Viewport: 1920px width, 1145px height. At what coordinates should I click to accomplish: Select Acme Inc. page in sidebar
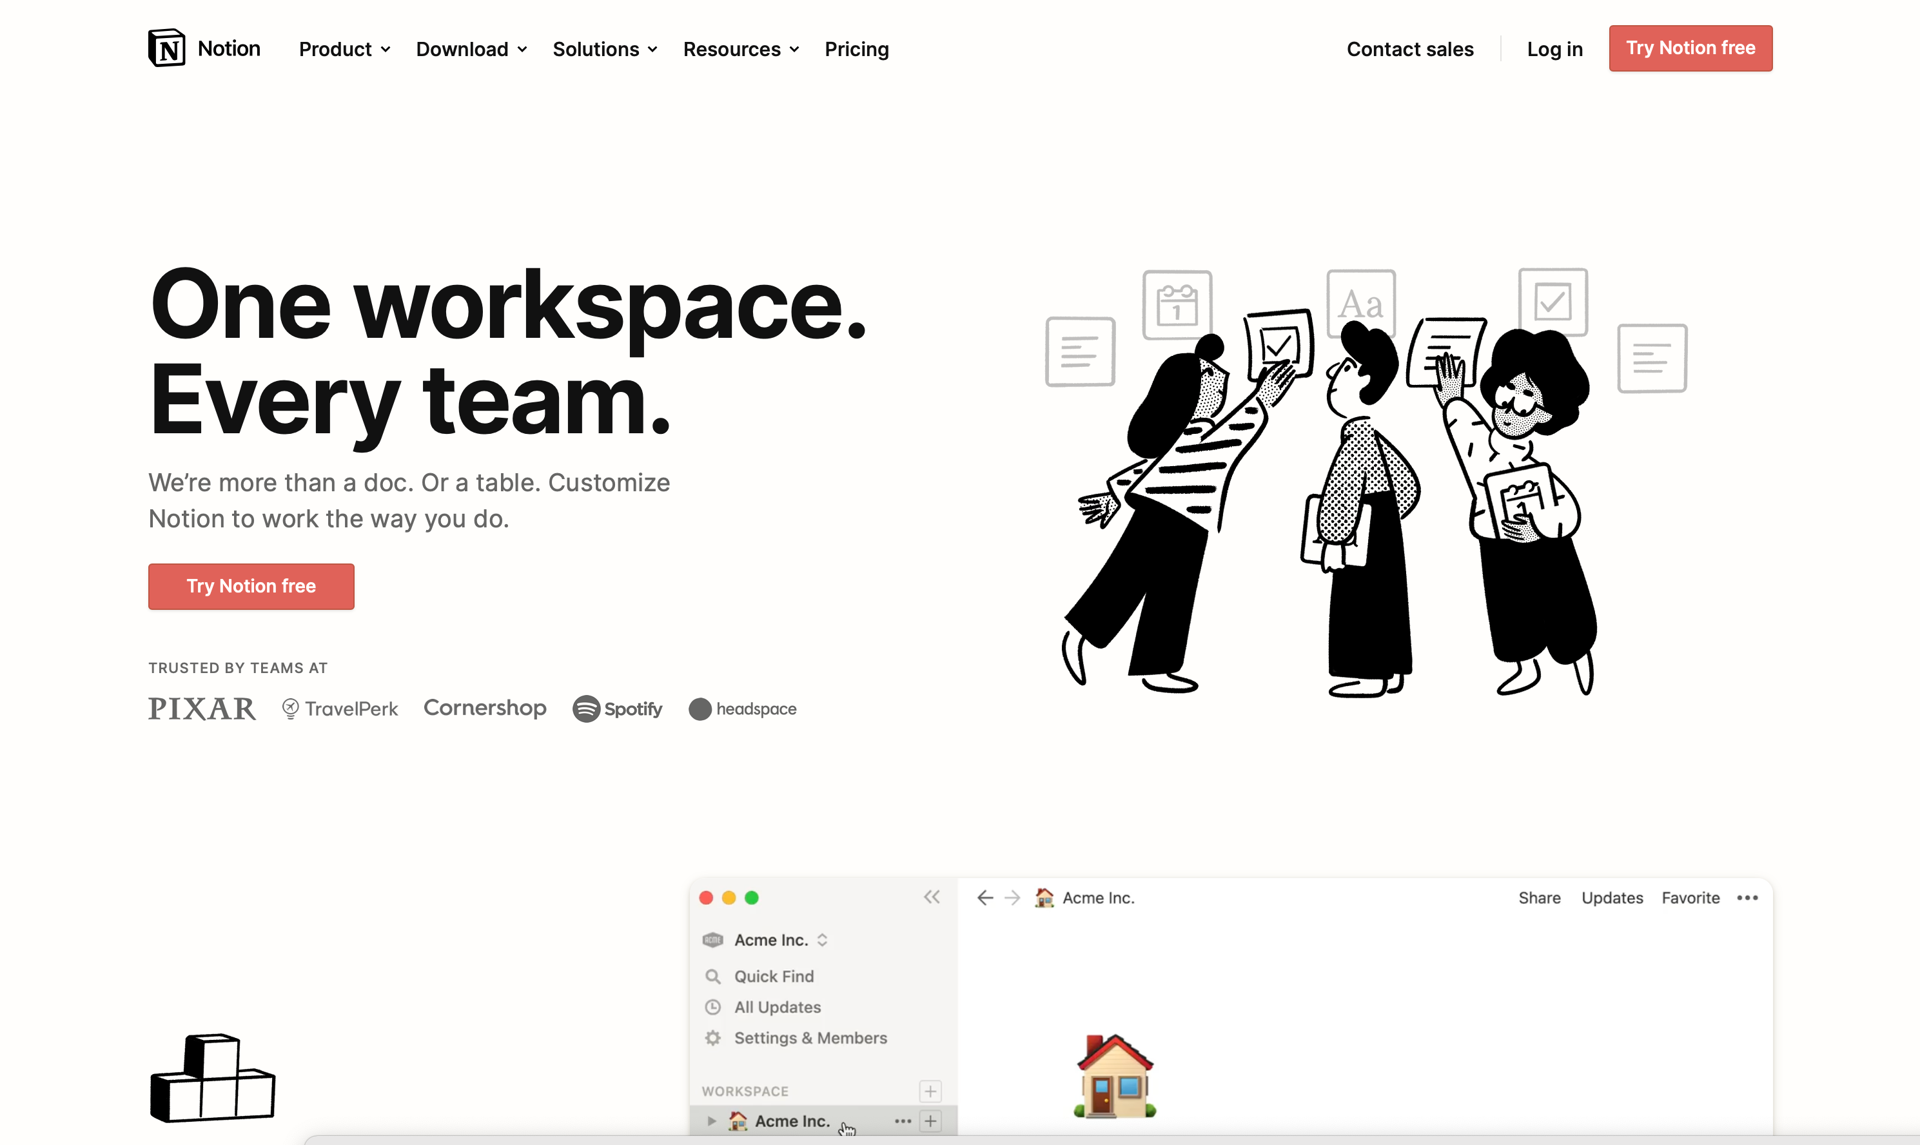pyautogui.click(x=823, y=1121)
